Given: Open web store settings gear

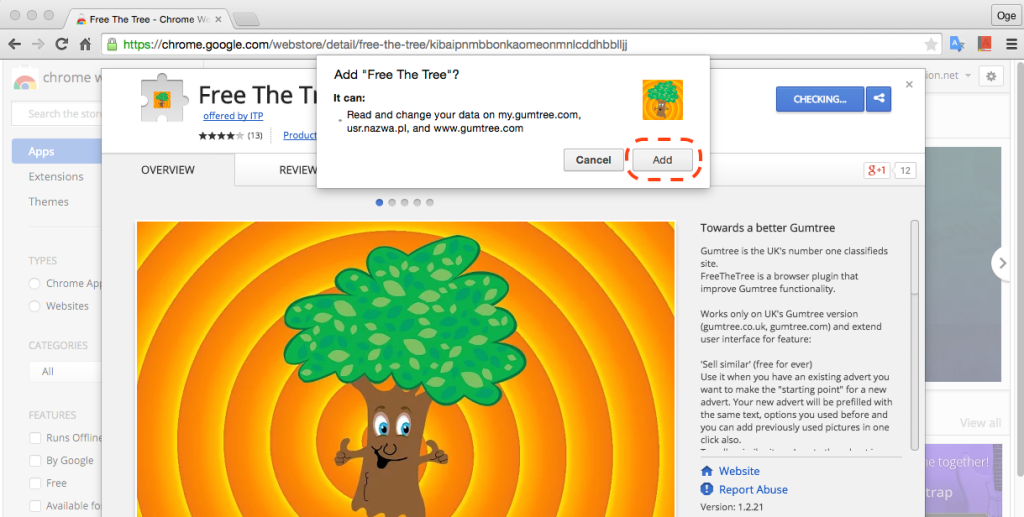Looking at the screenshot, I should tap(991, 76).
